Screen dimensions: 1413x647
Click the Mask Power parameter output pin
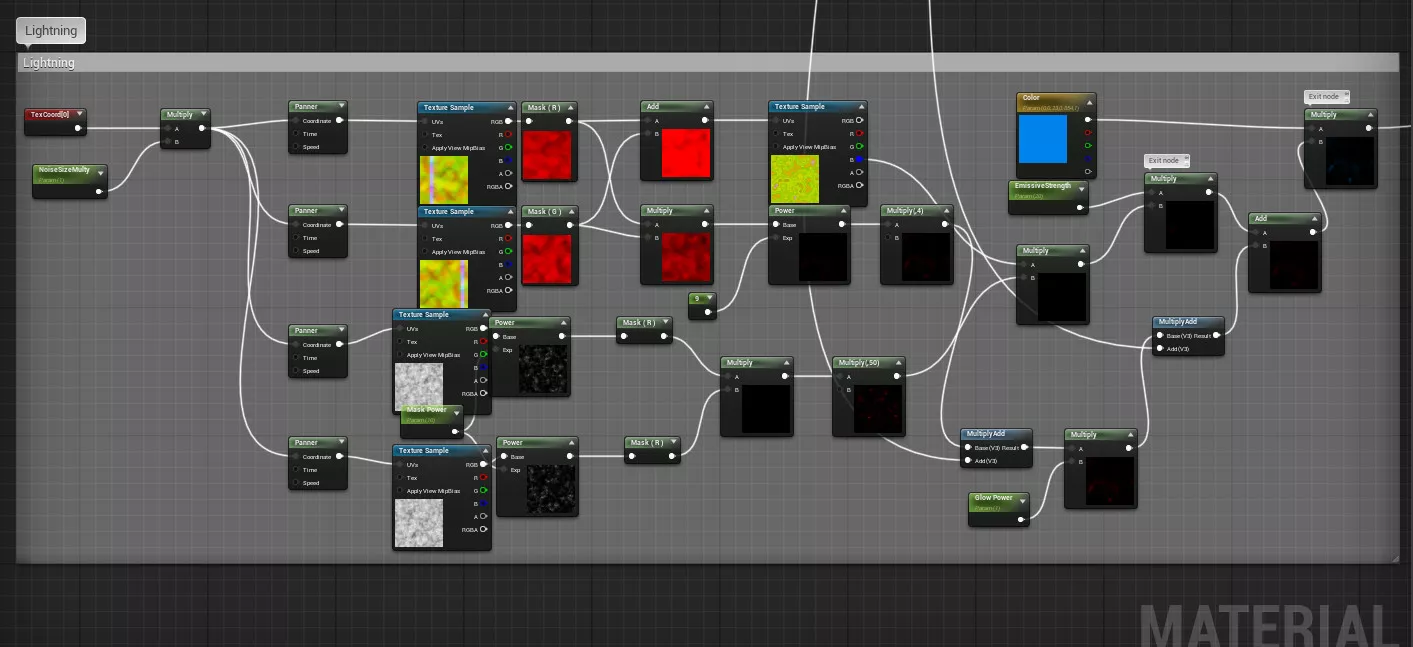pos(455,432)
